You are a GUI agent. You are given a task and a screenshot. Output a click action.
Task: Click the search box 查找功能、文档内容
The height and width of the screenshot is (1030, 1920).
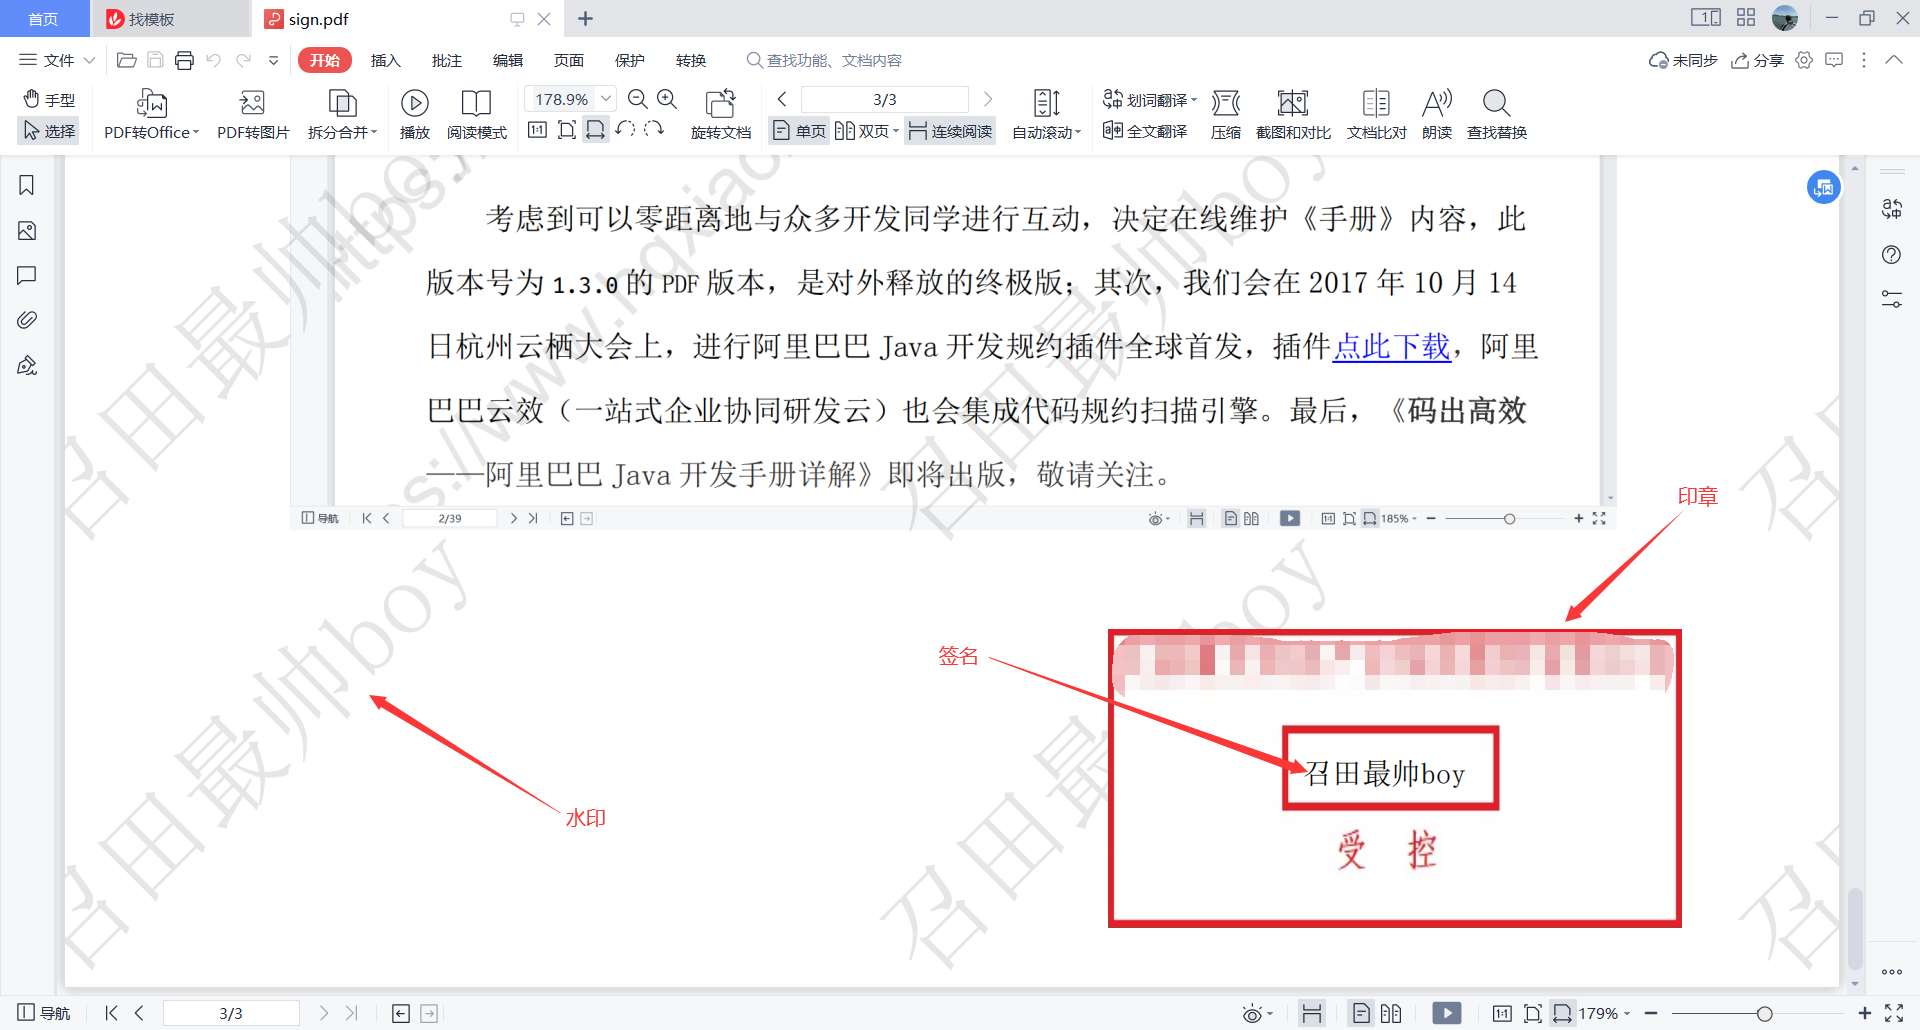825,60
